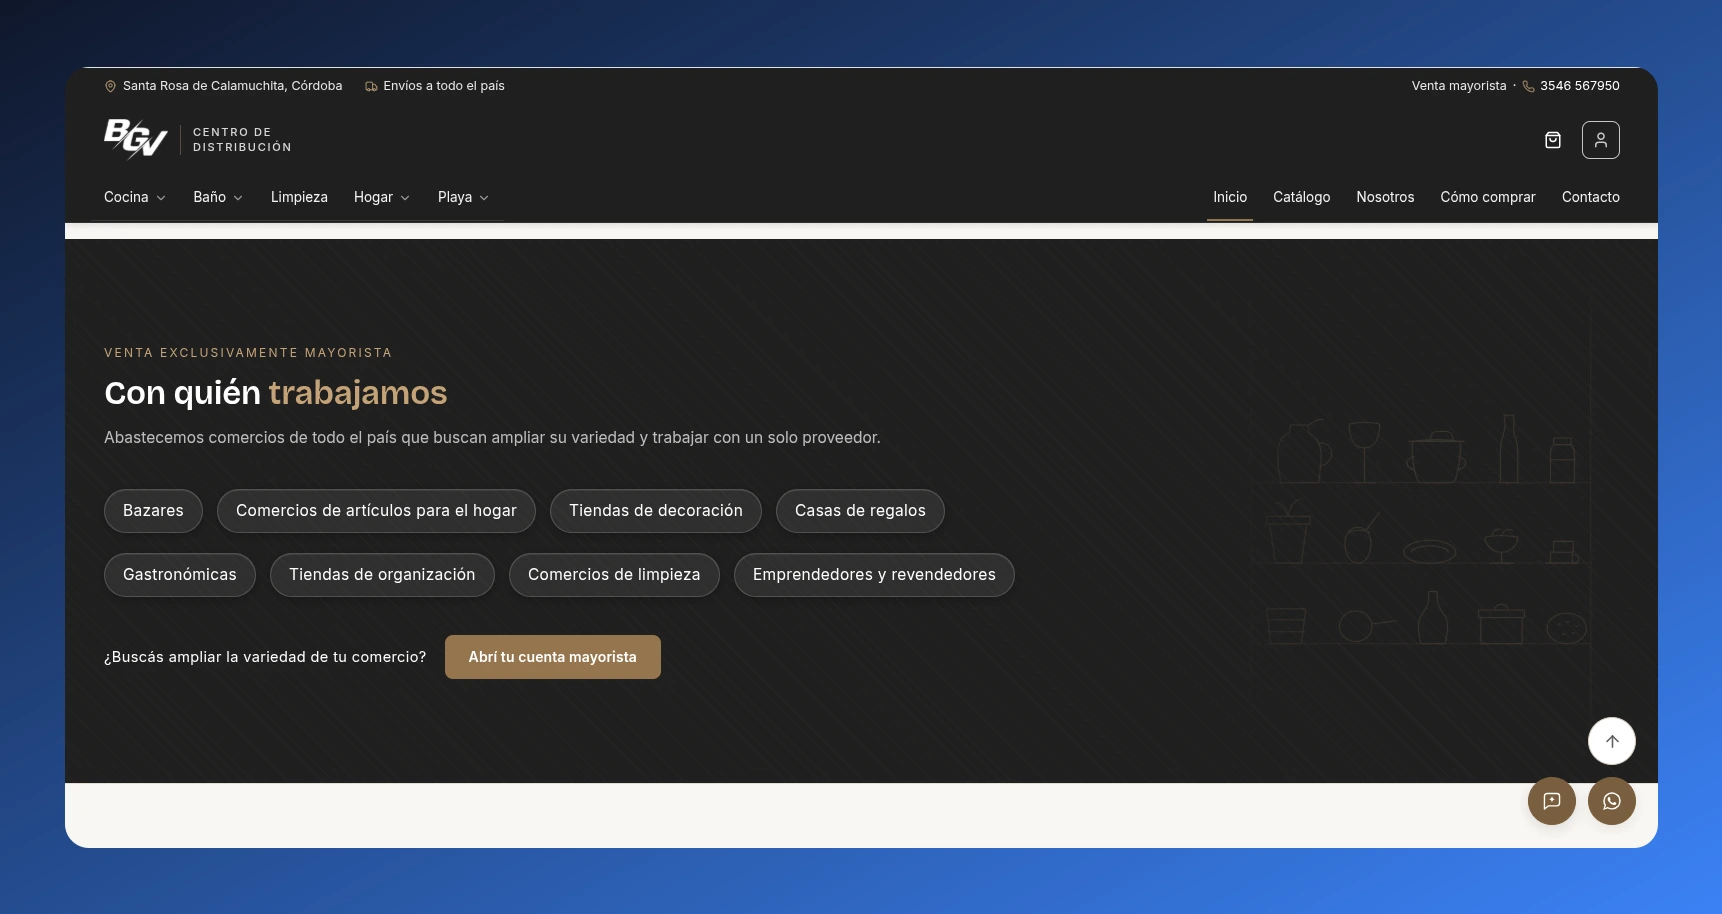The width and height of the screenshot is (1722, 914).
Task: Click Abrí tu cuenta mayorista button
Action: point(553,657)
